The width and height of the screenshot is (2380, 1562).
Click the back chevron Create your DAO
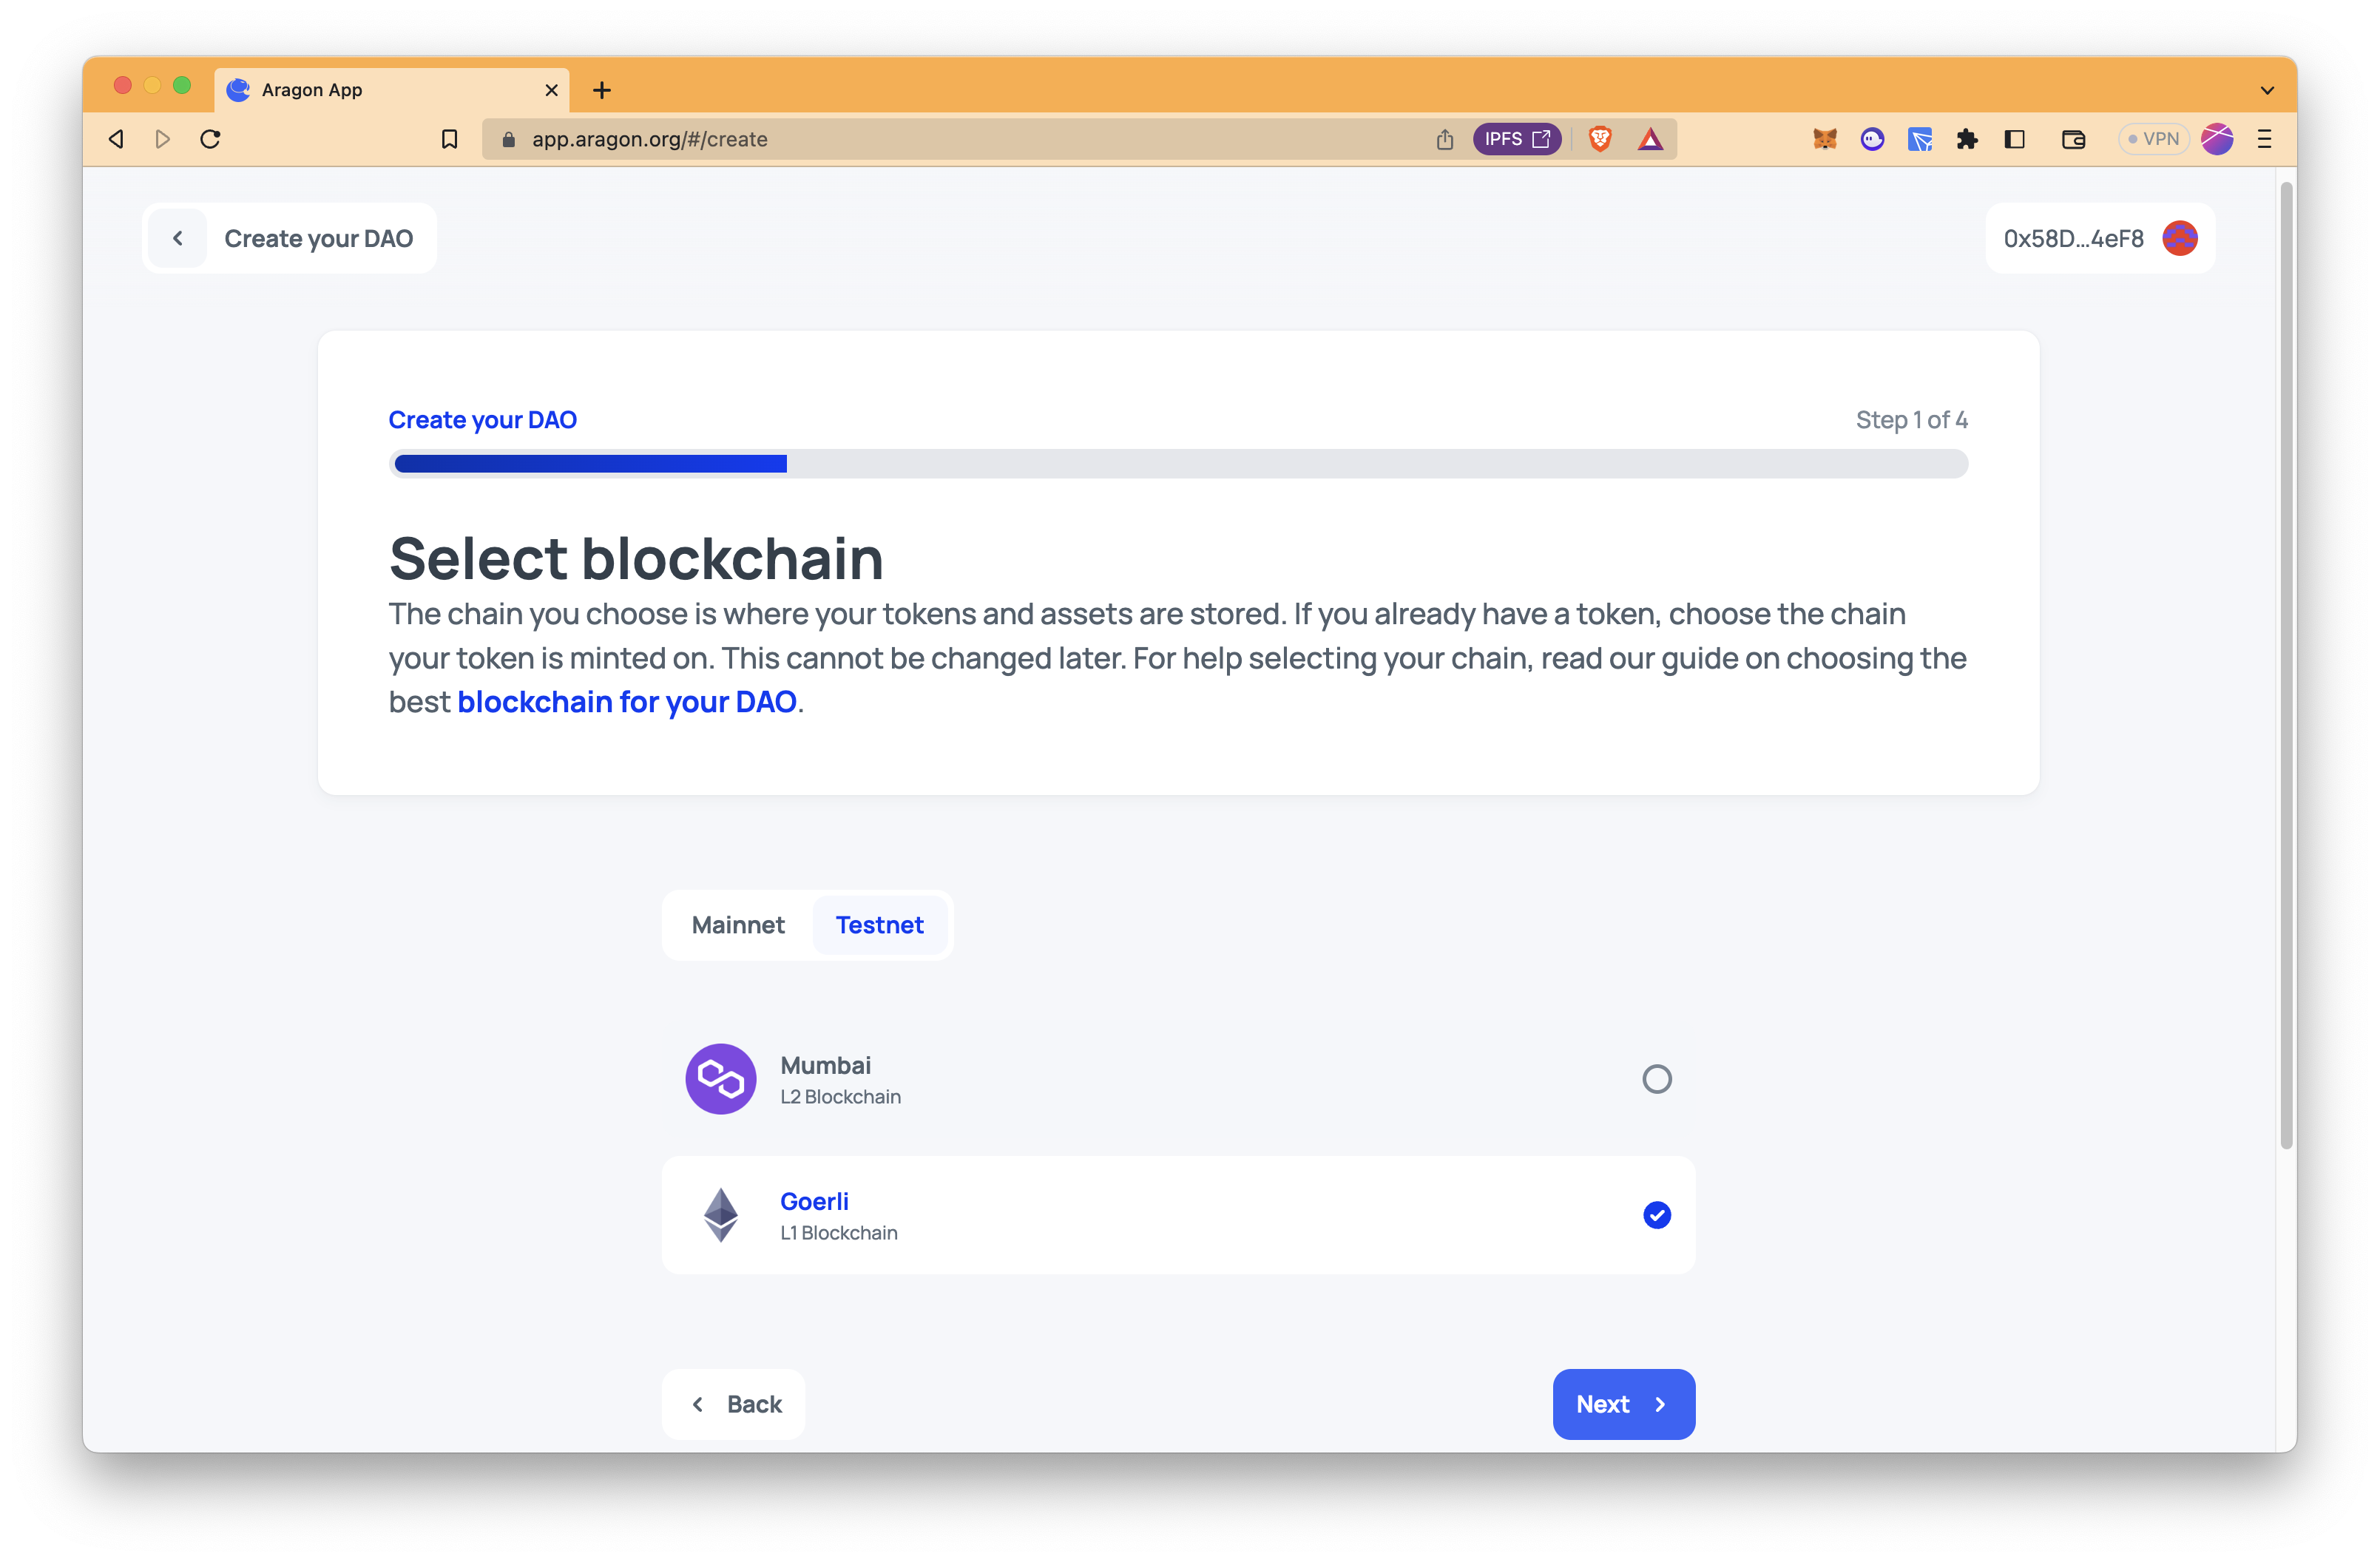point(176,239)
